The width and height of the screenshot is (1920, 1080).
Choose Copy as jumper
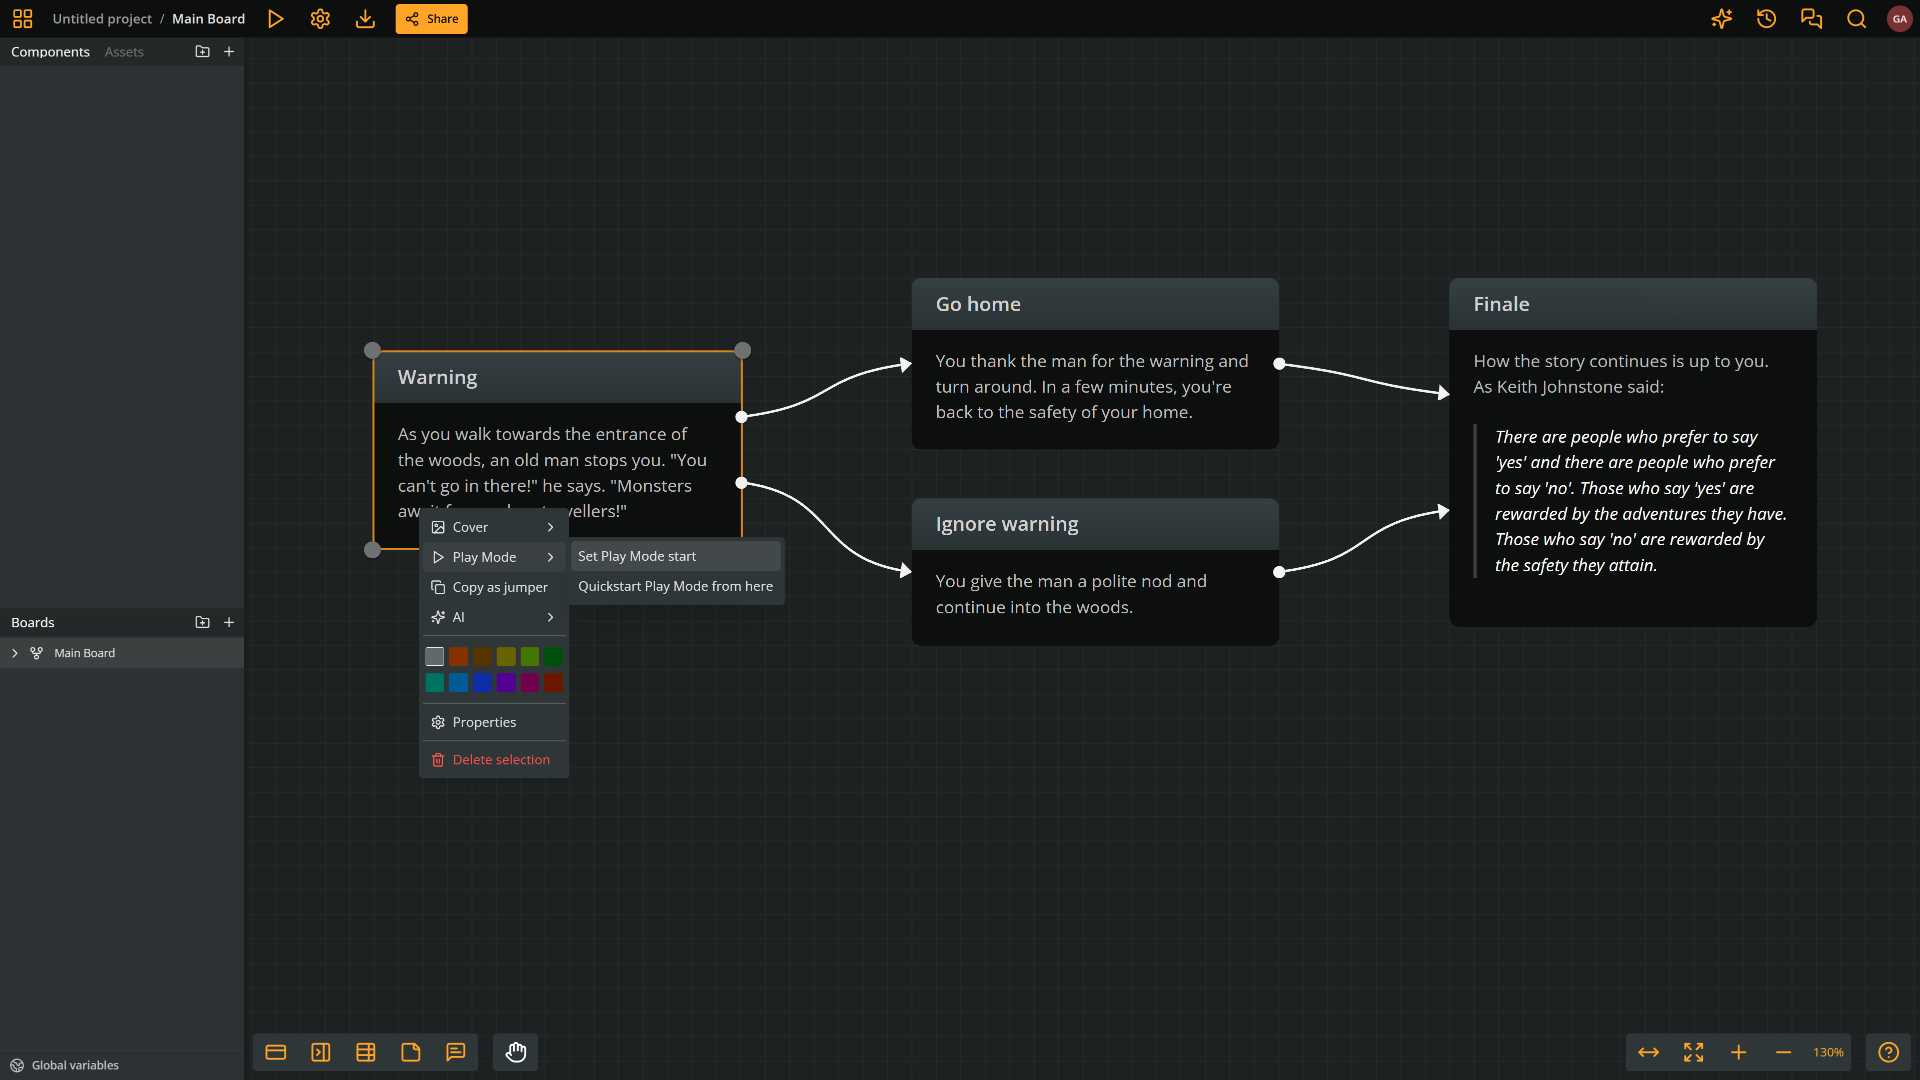click(x=494, y=587)
